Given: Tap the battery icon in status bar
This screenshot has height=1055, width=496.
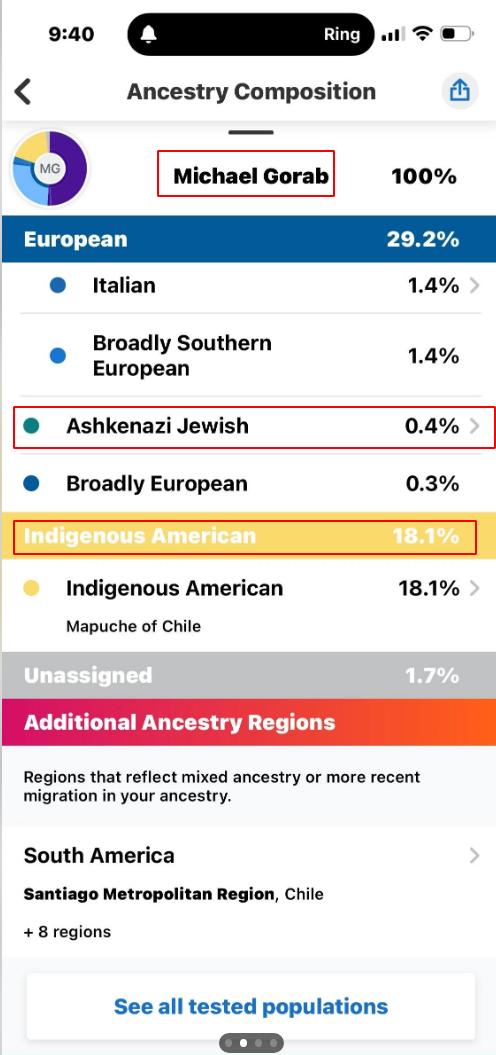Looking at the screenshot, I should click(457, 34).
